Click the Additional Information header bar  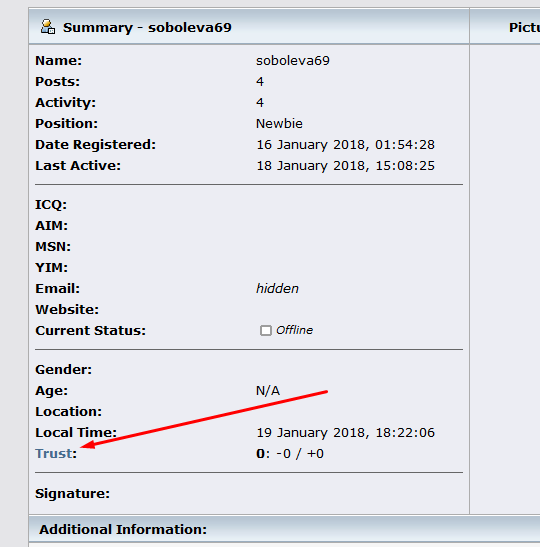(284, 529)
